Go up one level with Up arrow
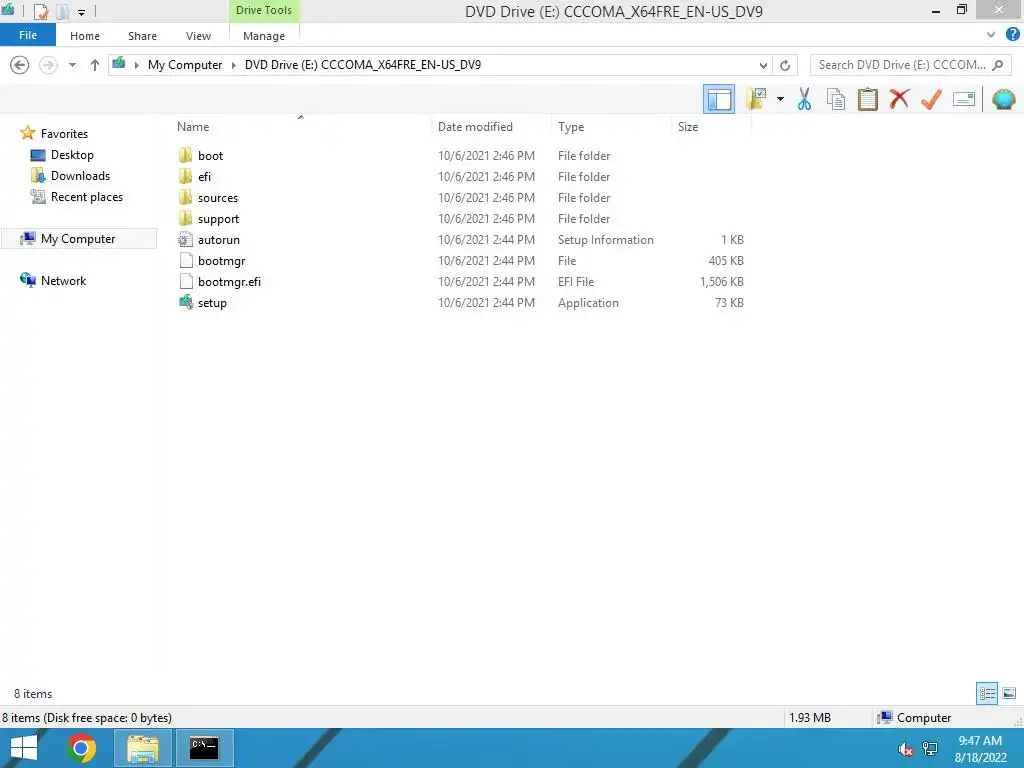 tap(95, 65)
